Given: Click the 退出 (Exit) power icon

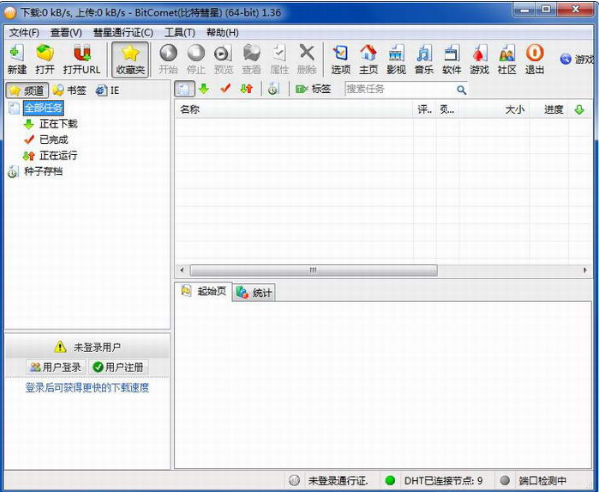Looking at the screenshot, I should (x=535, y=59).
